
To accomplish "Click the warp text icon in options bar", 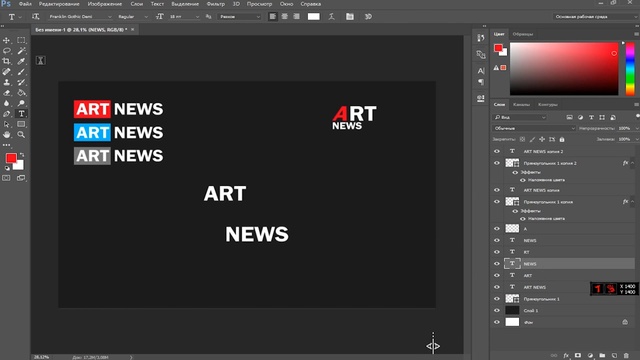I will click(331, 17).
